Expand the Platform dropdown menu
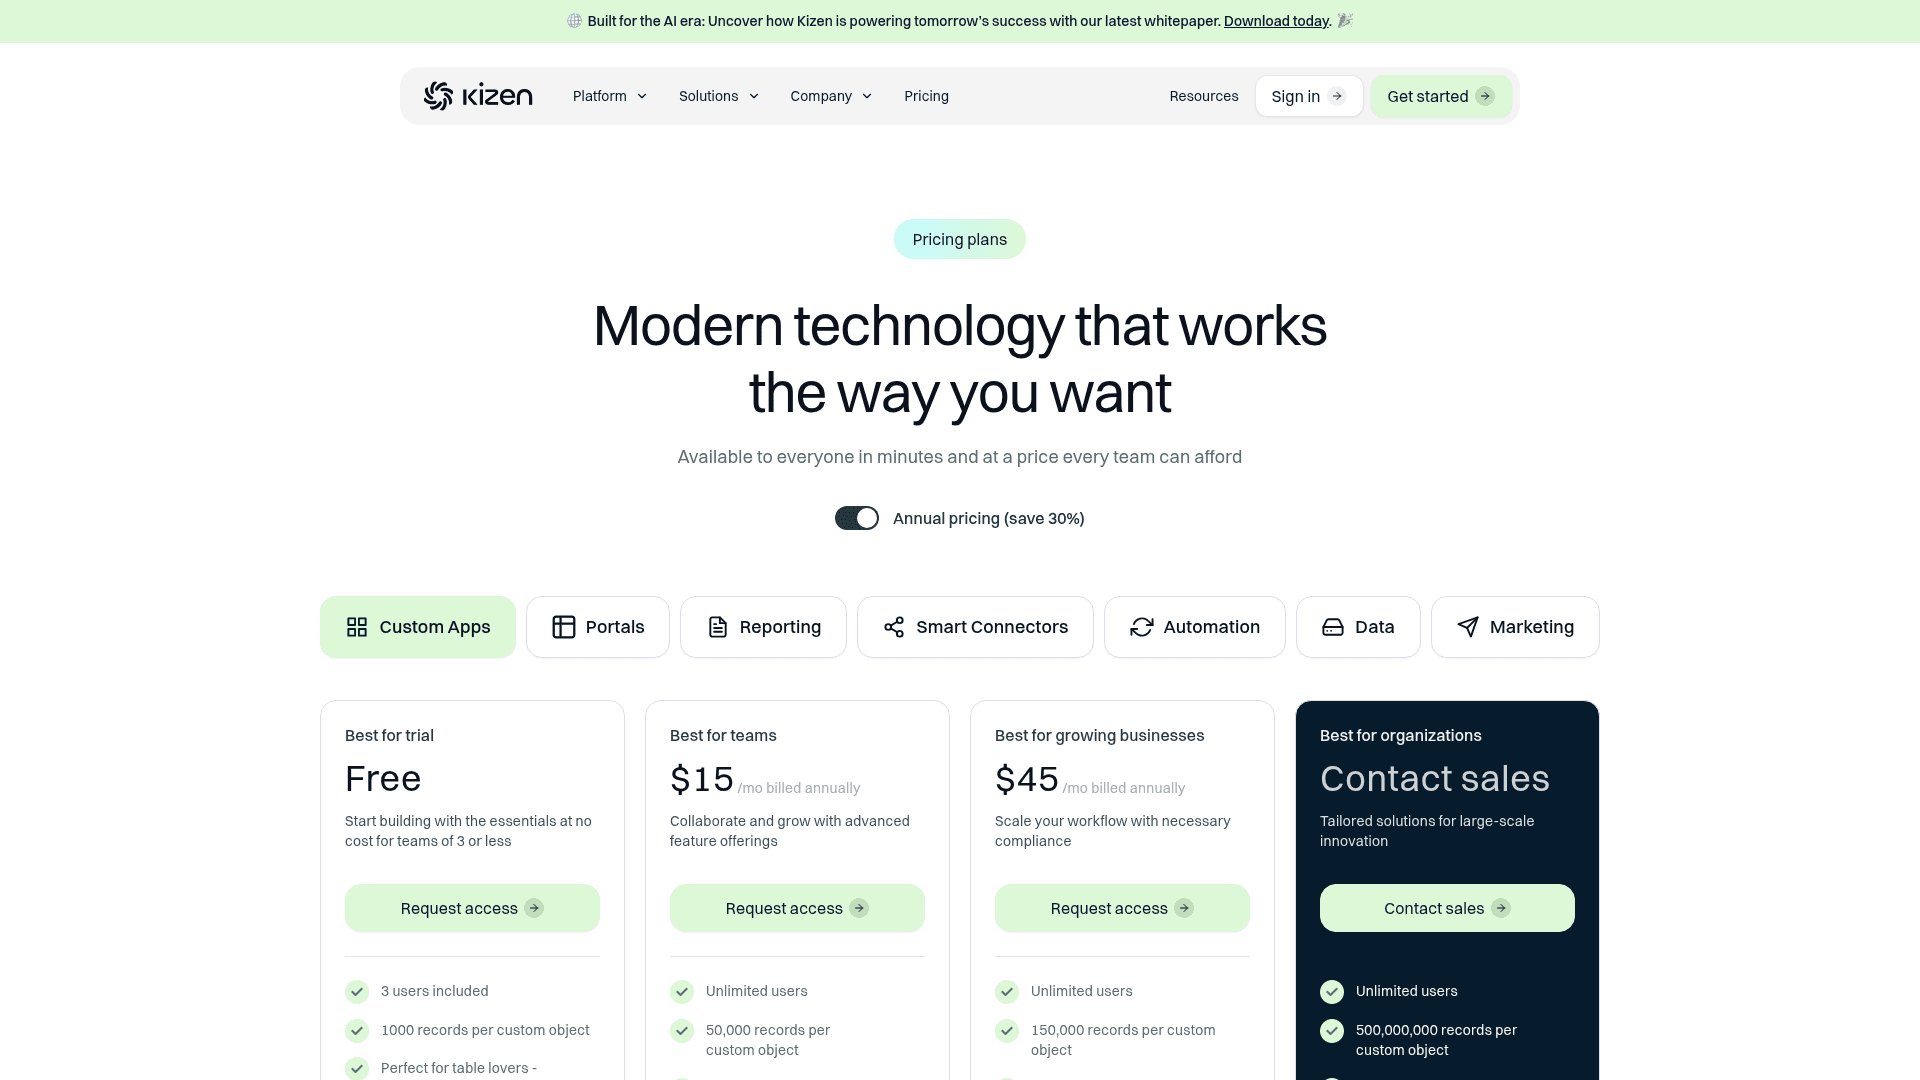This screenshot has width=1920, height=1080. (609, 95)
